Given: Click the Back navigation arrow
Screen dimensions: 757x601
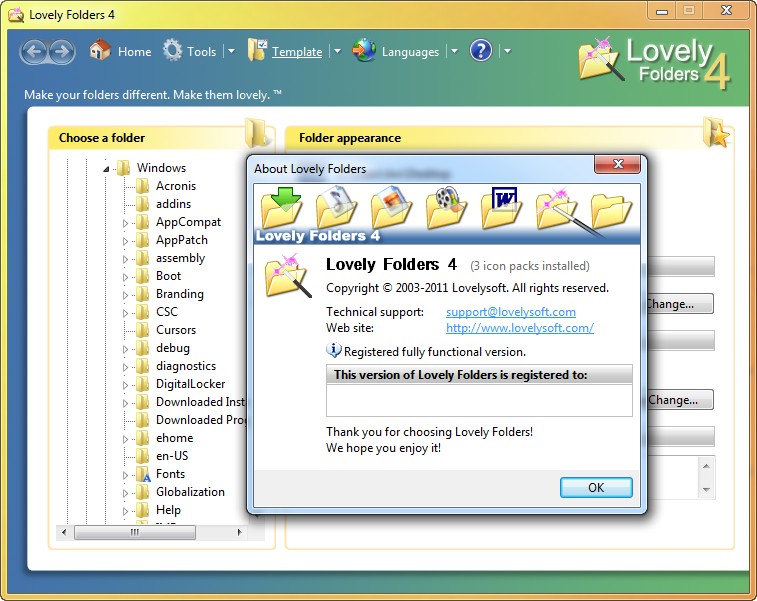Looking at the screenshot, I should pyautogui.click(x=34, y=52).
